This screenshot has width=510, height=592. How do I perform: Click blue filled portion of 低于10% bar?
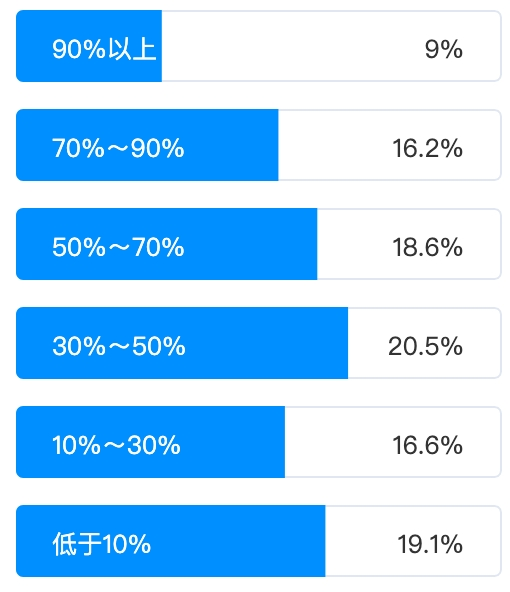click(170, 541)
